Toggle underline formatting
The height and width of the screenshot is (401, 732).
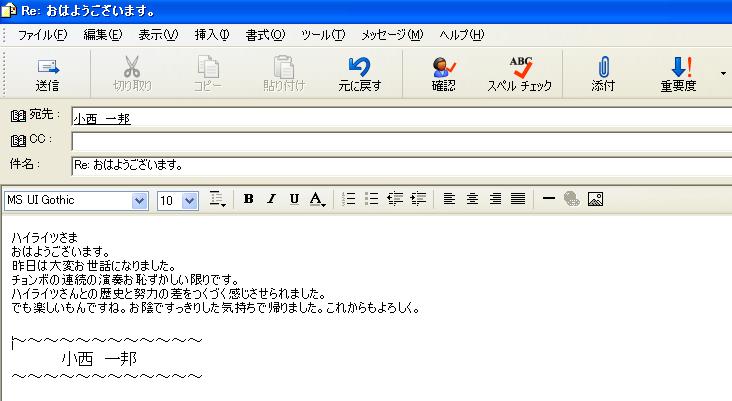tap(294, 200)
